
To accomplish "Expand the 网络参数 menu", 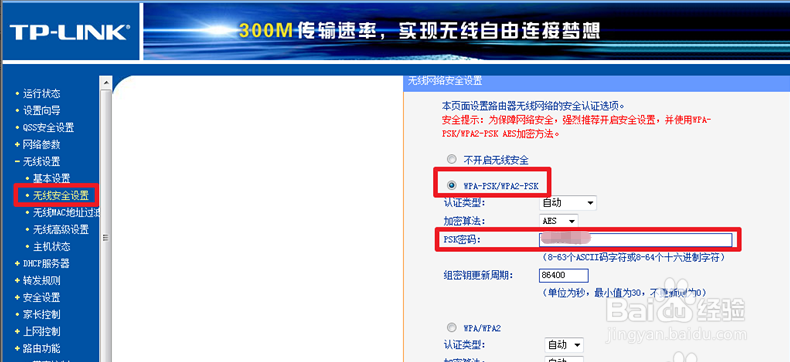I will (41, 145).
